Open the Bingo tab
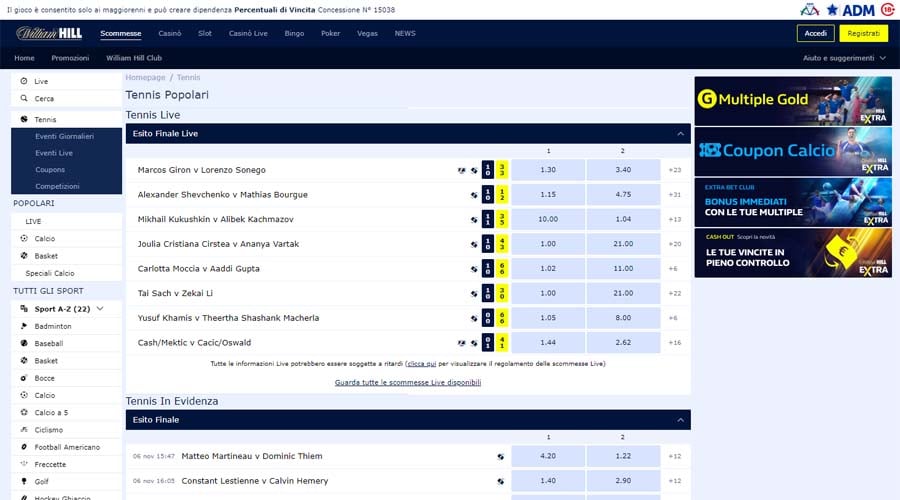This screenshot has width=900, height=500. pyautogui.click(x=294, y=33)
